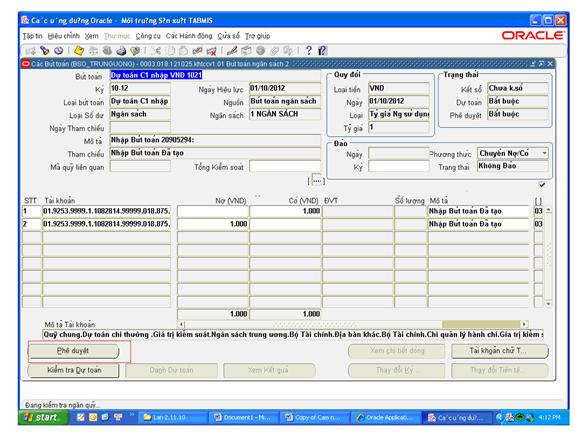This screenshot has height=434, width=575.
Task: Click the Tổng Kiểm soát field
Action: pyautogui.click(x=285, y=167)
